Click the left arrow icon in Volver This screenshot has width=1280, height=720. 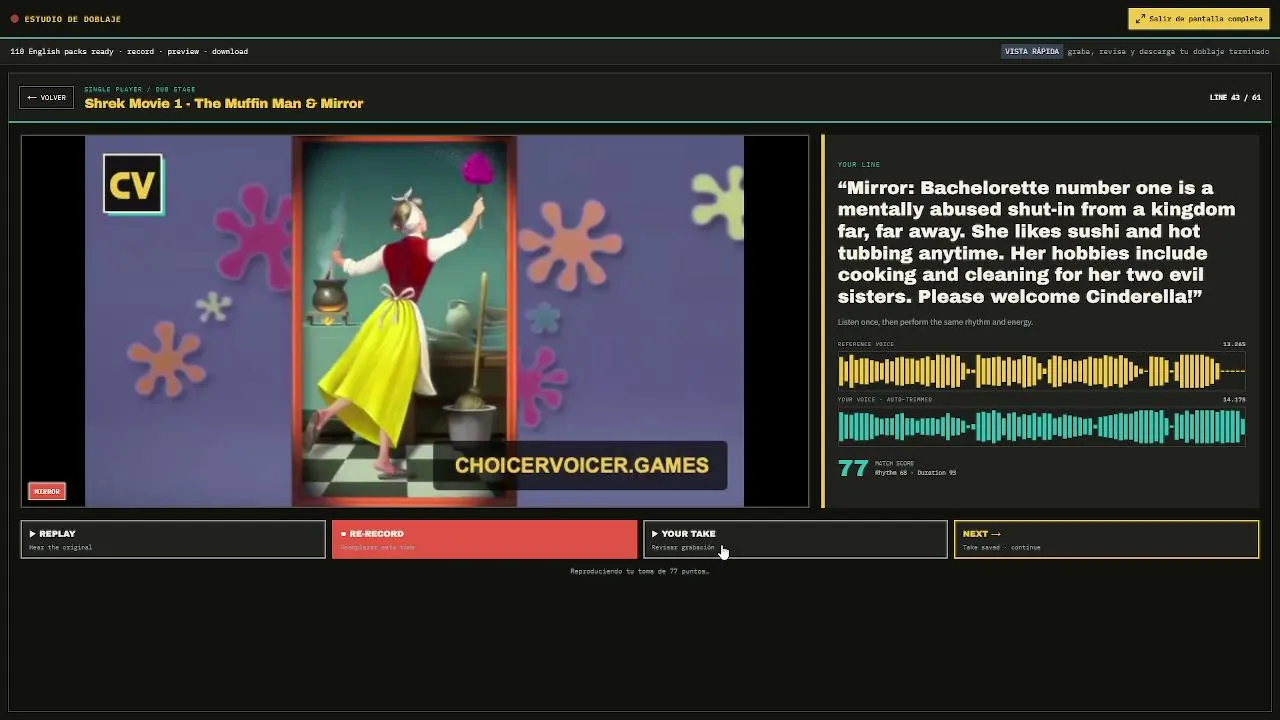[x=32, y=98]
